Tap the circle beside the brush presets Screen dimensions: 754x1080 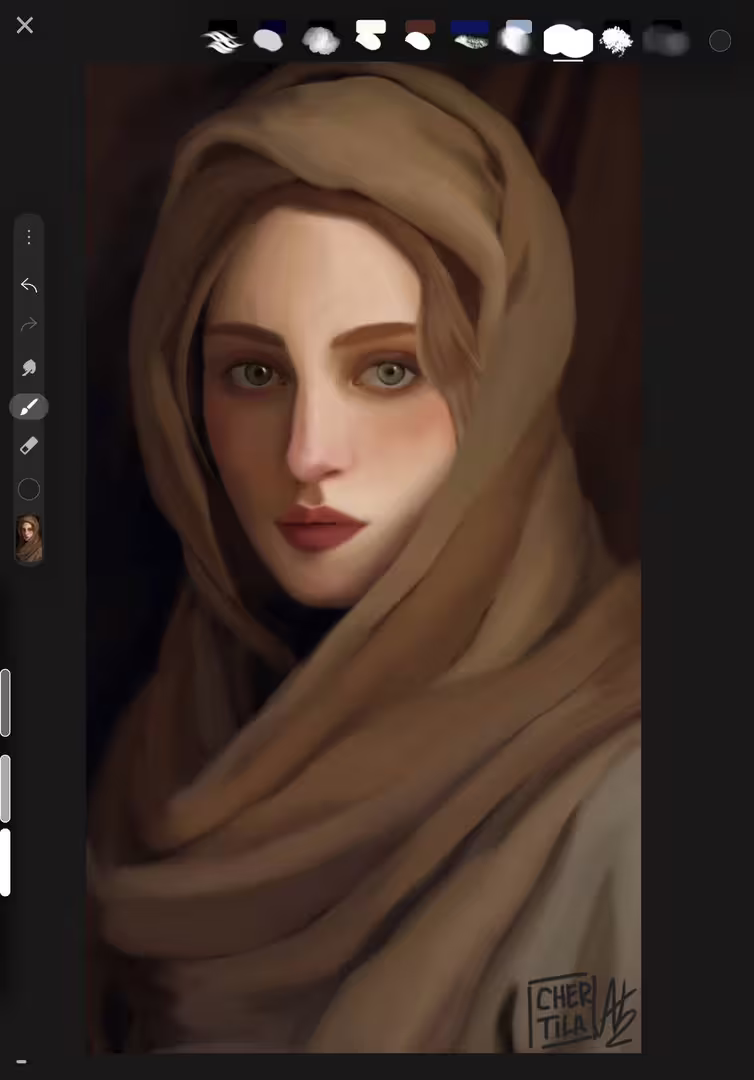(x=720, y=41)
